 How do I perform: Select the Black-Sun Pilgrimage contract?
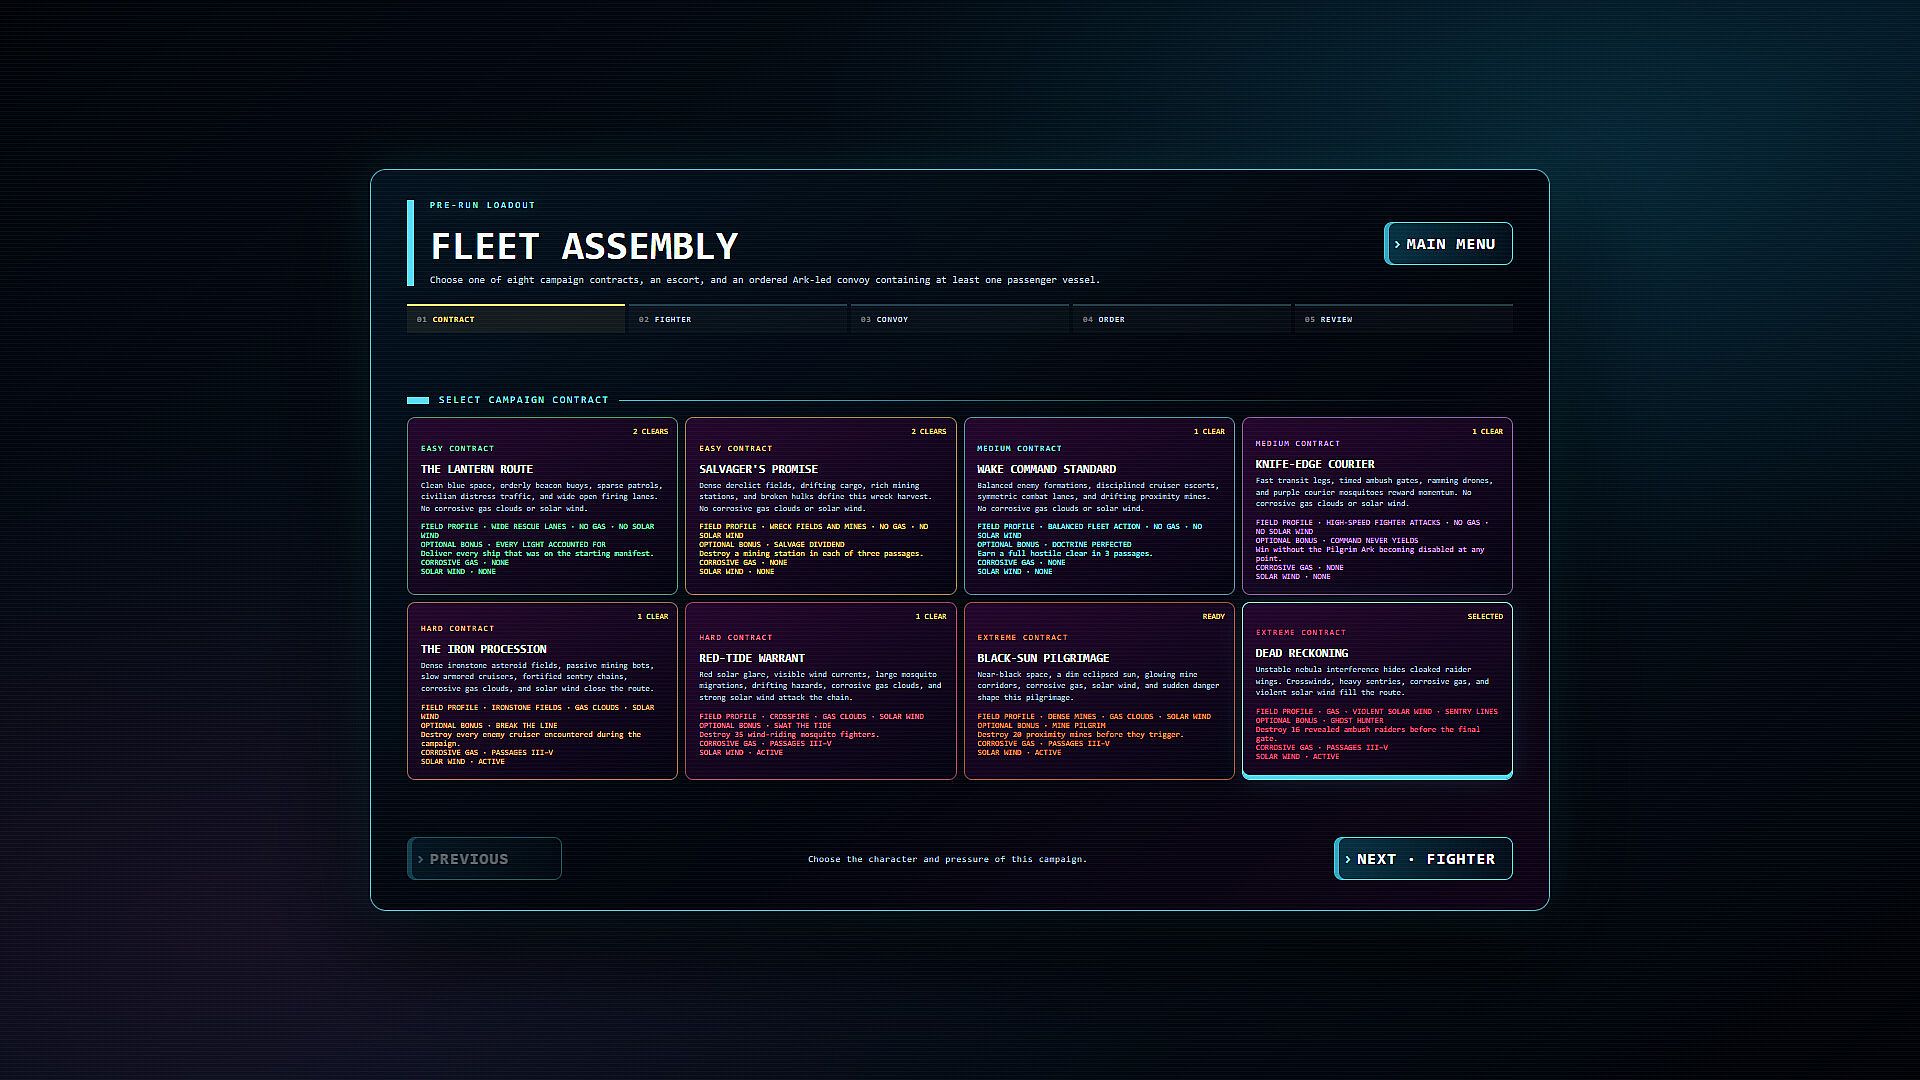click(1099, 691)
